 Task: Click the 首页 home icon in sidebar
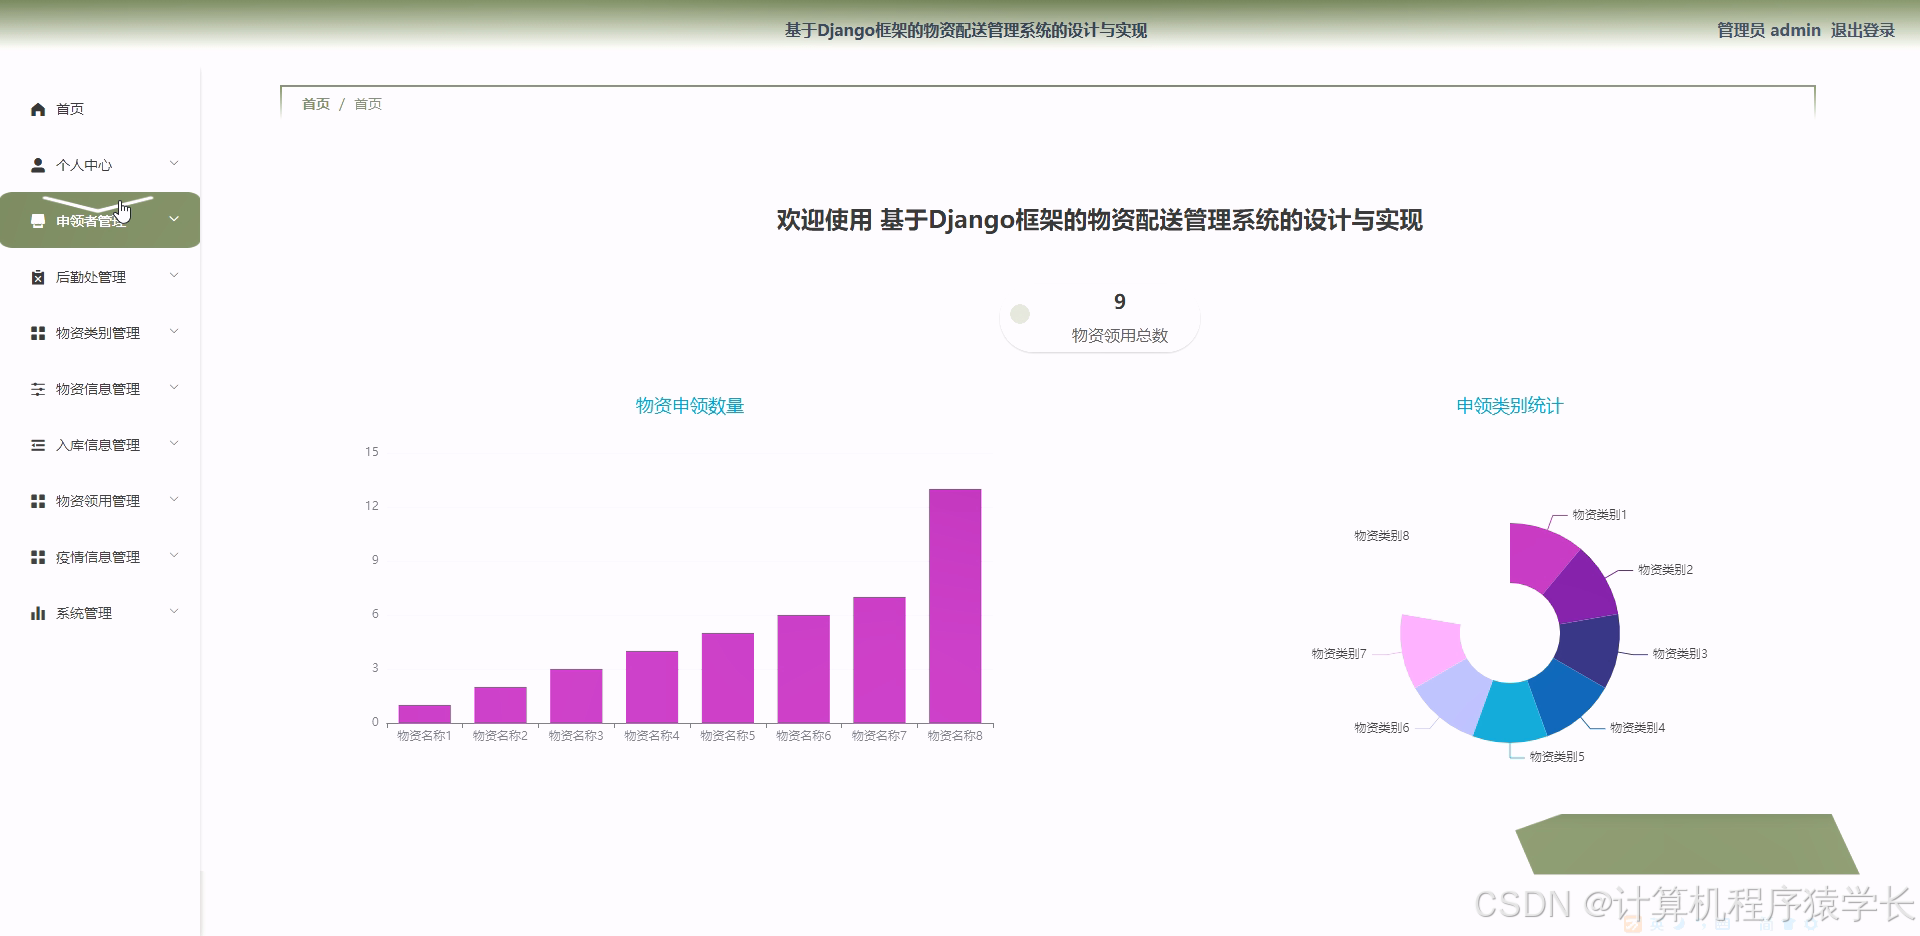37,108
